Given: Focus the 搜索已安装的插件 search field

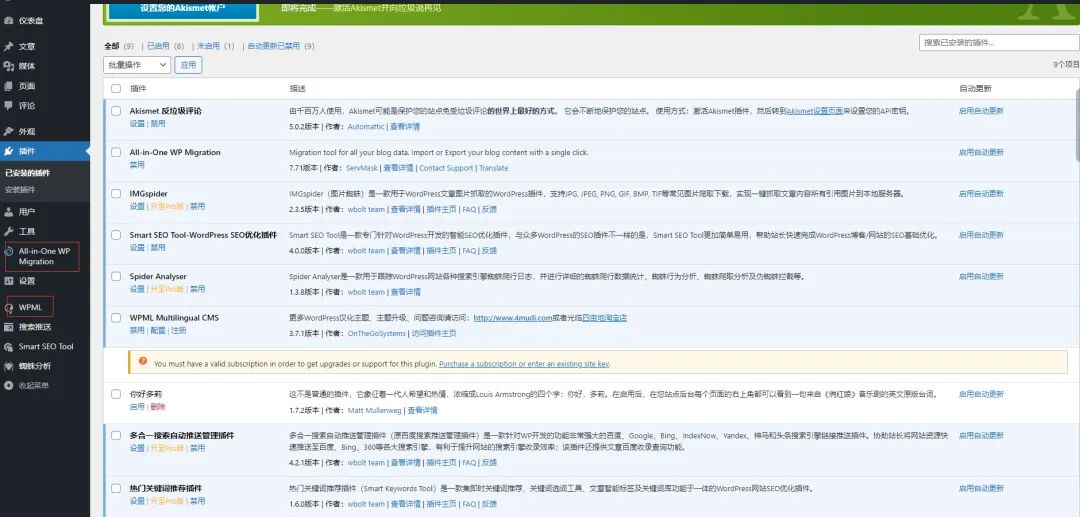Looking at the screenshot, I should click(x=999, y=43).
